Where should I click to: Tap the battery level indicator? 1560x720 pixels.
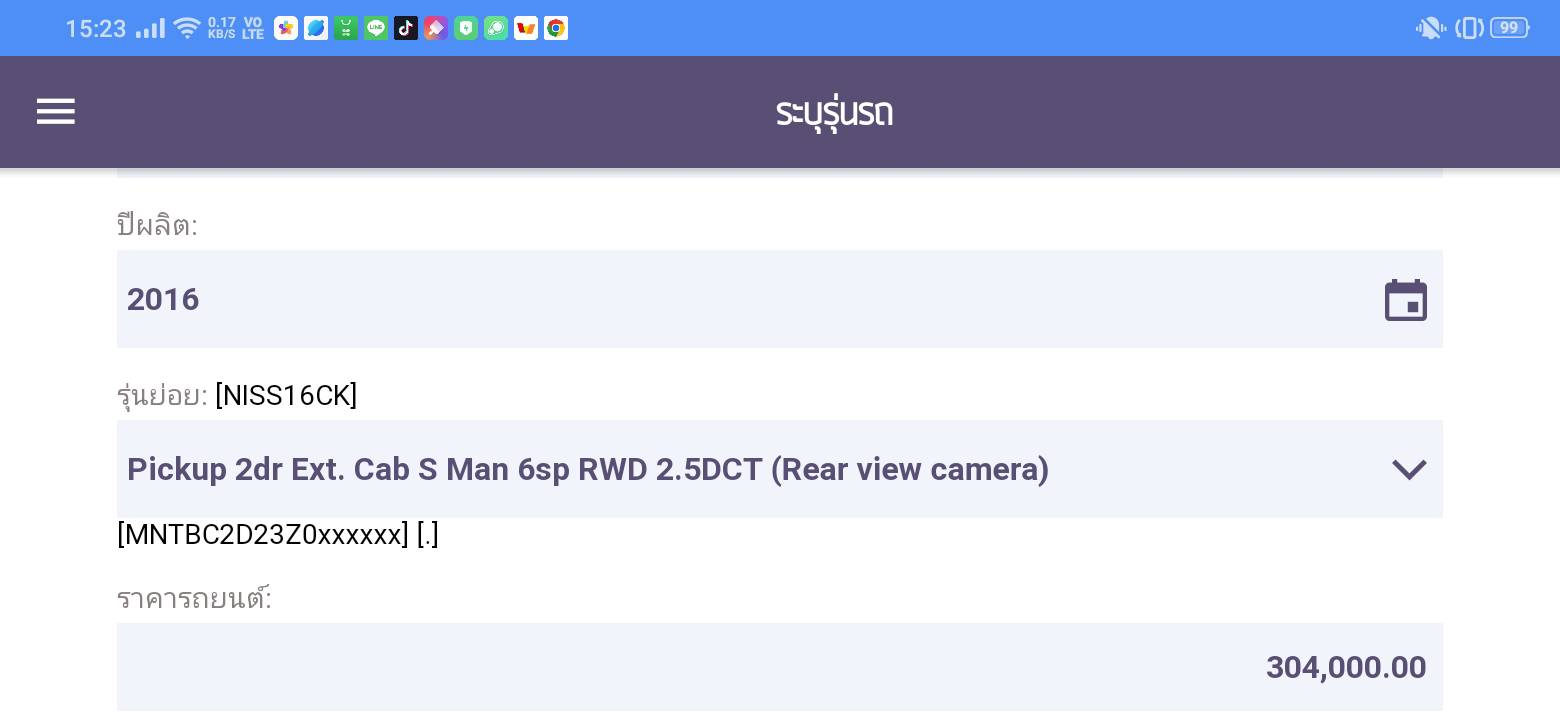[x=1509, y=28]
